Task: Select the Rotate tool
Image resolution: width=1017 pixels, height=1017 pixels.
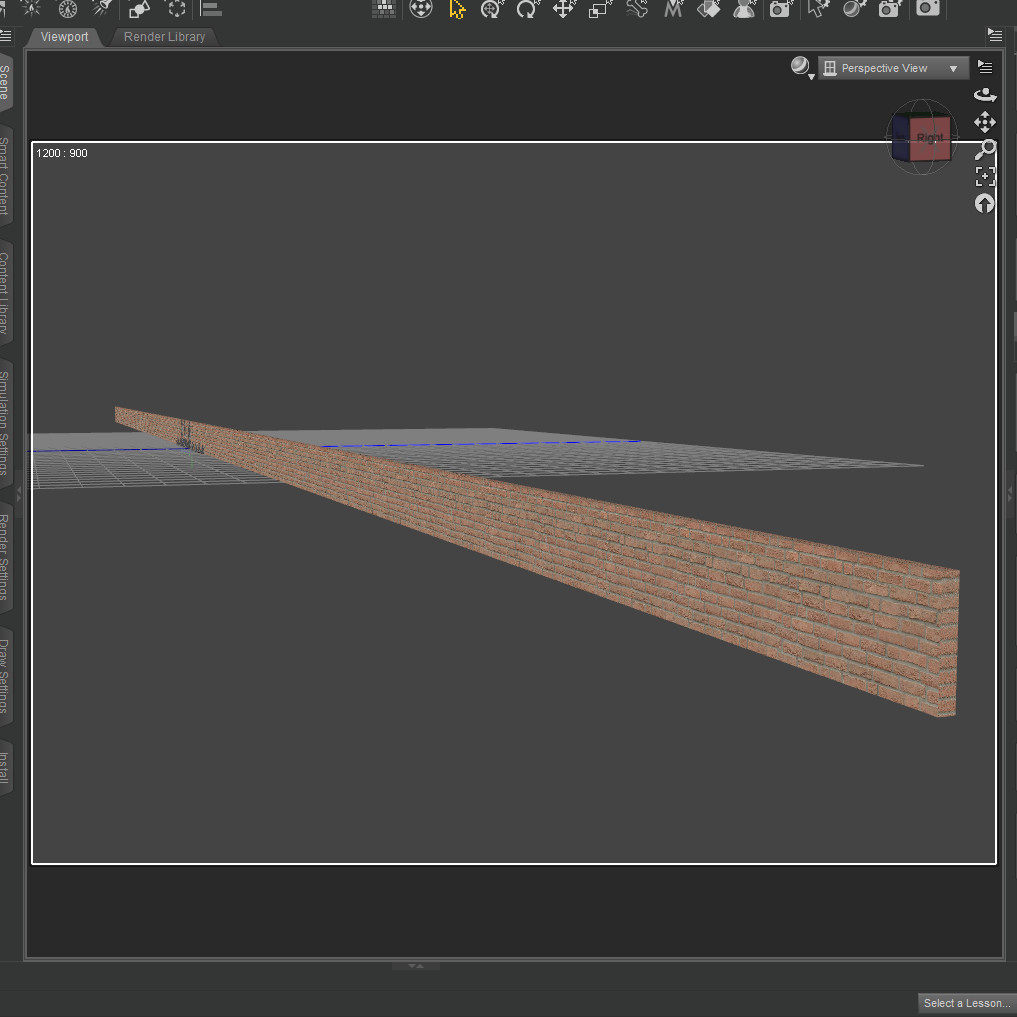Action: tap(527, 8)
